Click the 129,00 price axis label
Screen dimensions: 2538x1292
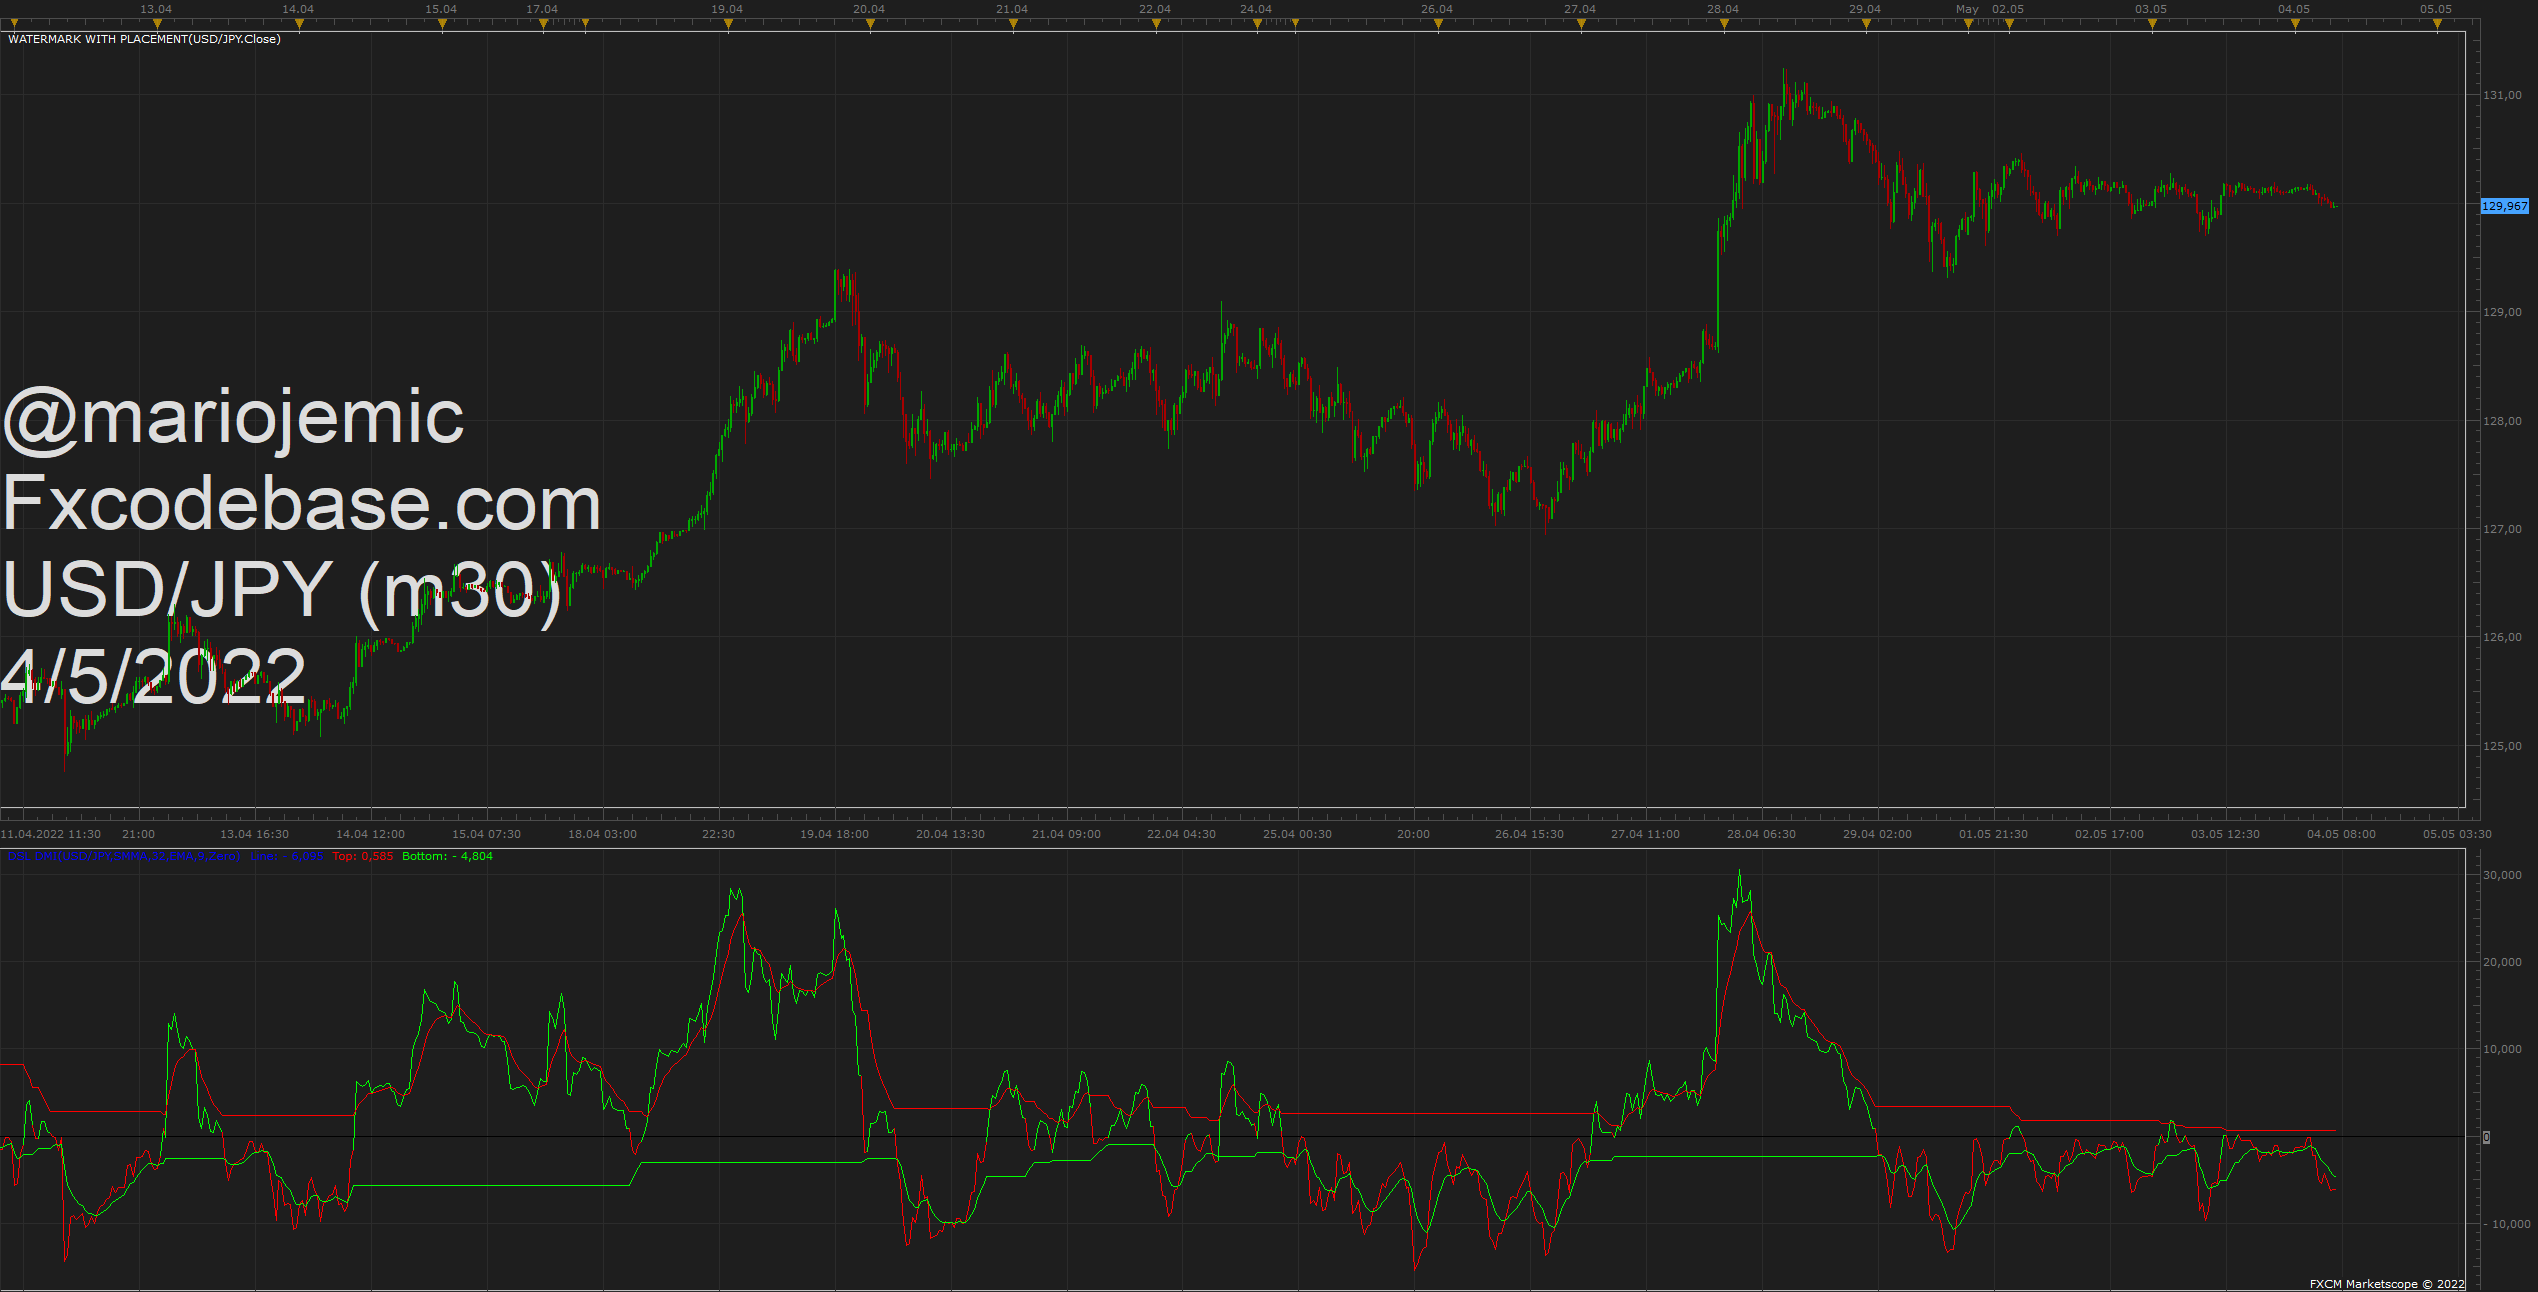[x=2502, y=312]
